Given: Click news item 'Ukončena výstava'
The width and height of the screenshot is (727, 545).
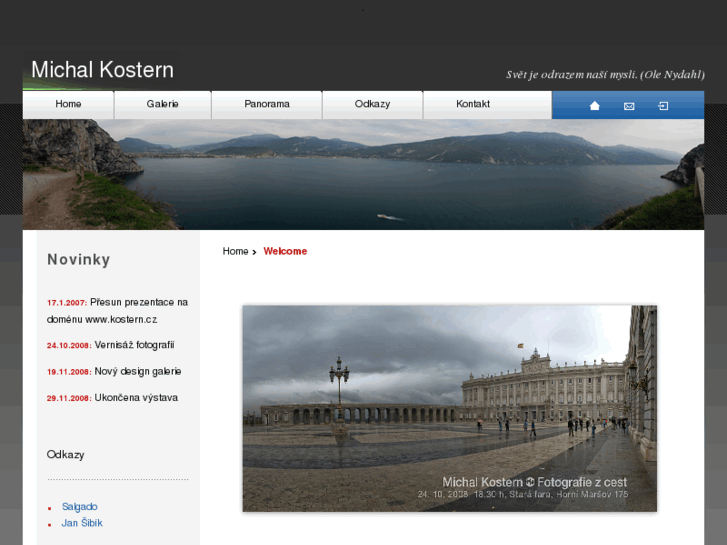Looking at the screenshot, I should coord(136,398).
